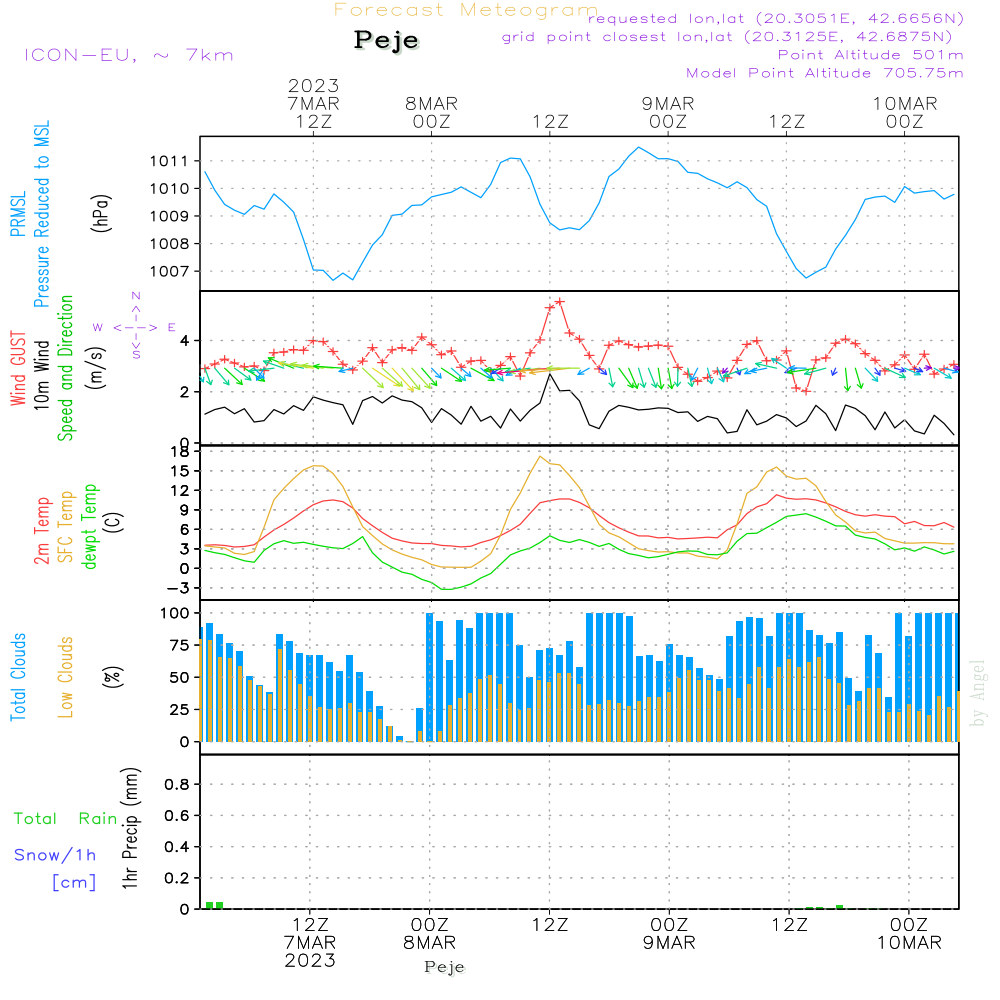Viewport: 1000px width, 1000px height.
Task: Click the requested lon,lat coordinates line
Action: click(776, 18)
